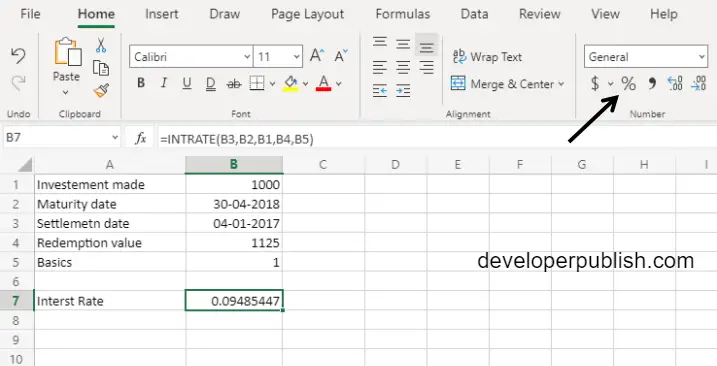
Task: Switch to the Formulas tab
Action: (403, 14)
